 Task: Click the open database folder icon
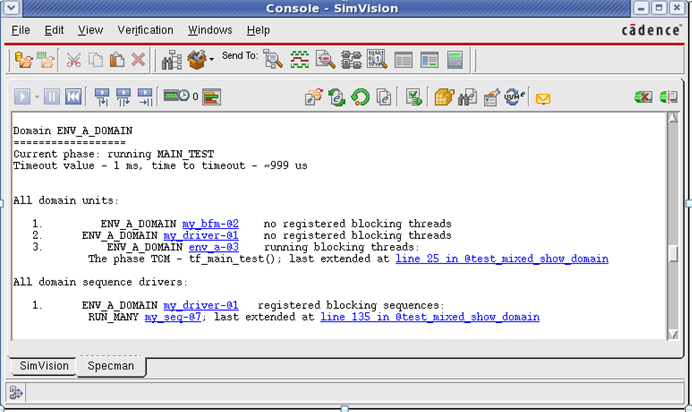click(x=24, y=60)
